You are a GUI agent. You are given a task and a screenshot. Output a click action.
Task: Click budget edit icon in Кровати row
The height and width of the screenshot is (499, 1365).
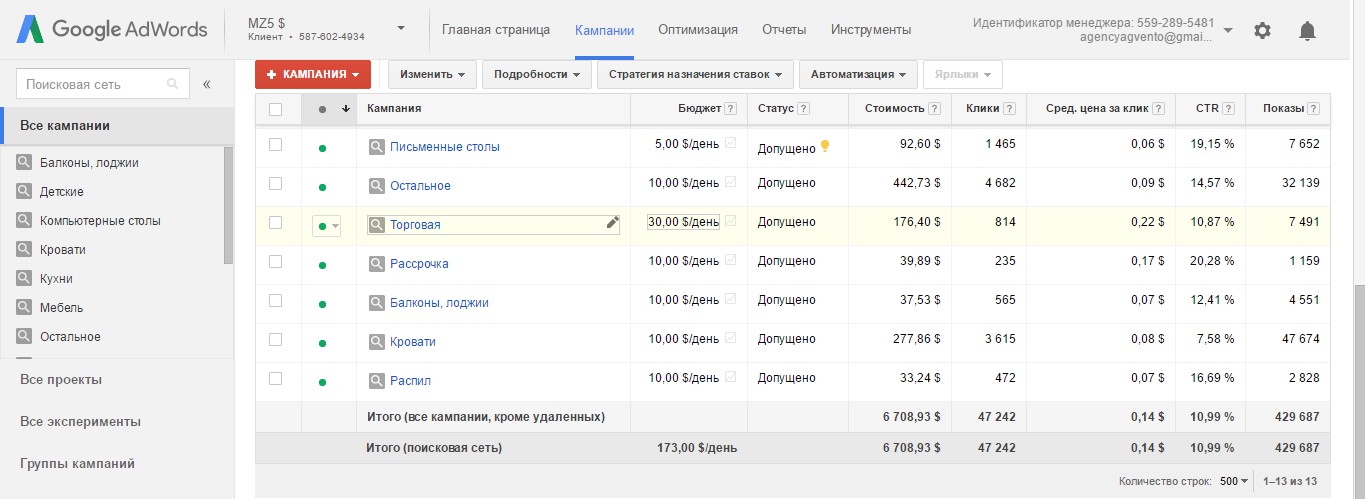coord(730,338)
